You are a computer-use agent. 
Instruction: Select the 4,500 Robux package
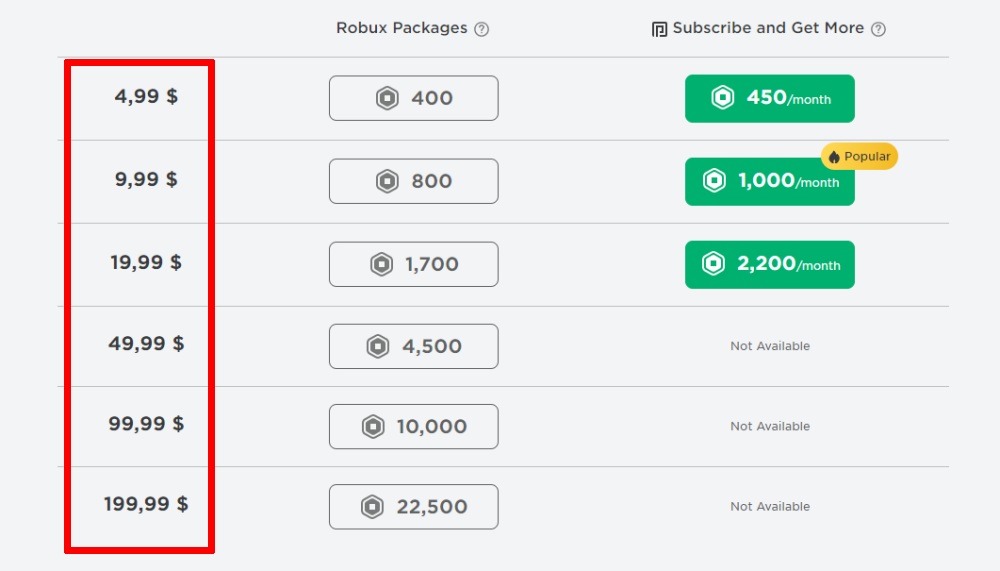point(413,346)
